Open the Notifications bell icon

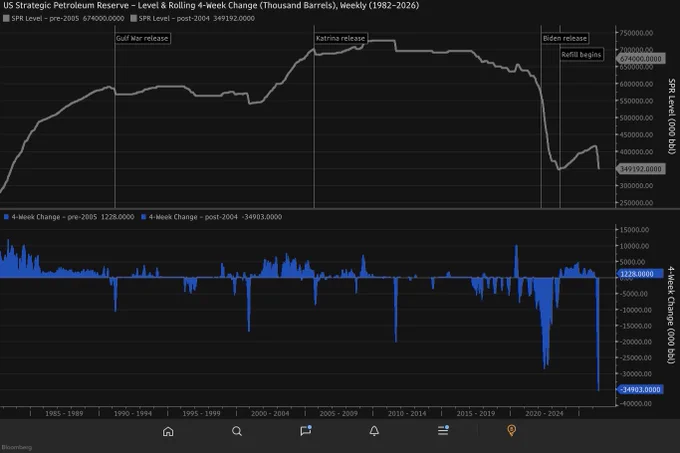(374, 430)
